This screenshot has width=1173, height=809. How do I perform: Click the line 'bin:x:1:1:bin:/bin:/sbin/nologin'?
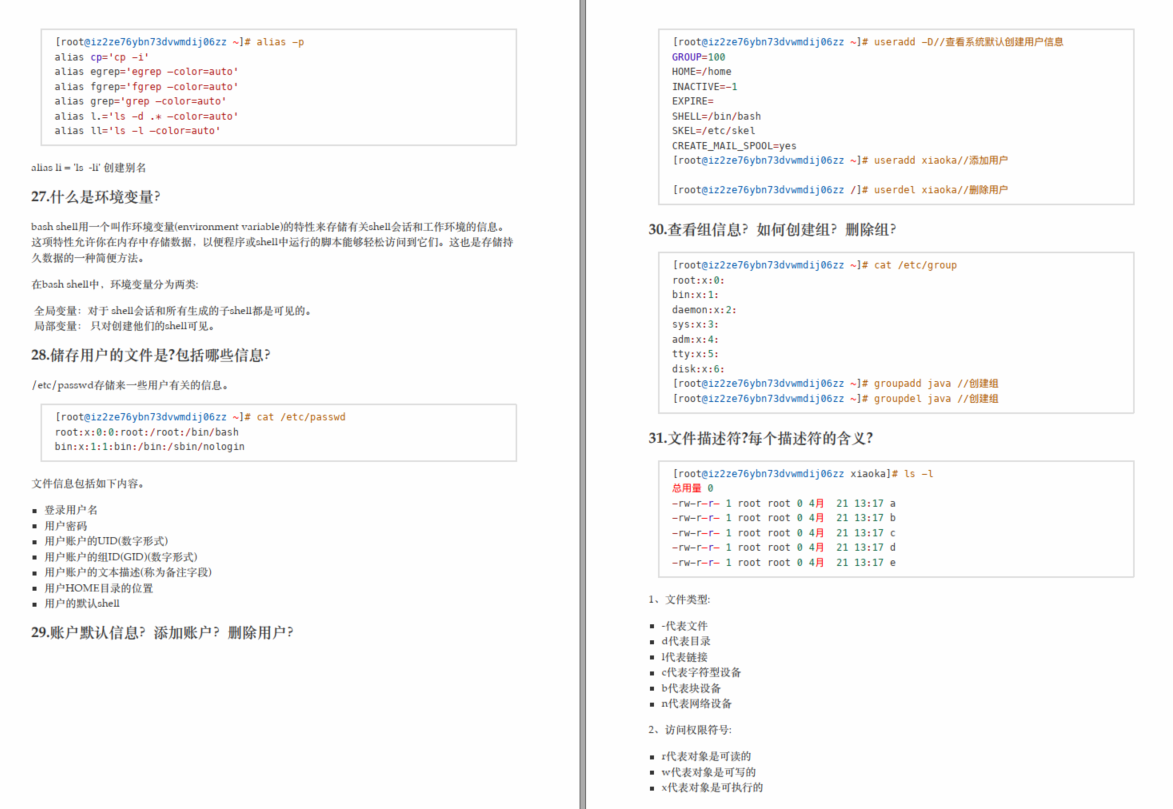(x=150, y=446)
